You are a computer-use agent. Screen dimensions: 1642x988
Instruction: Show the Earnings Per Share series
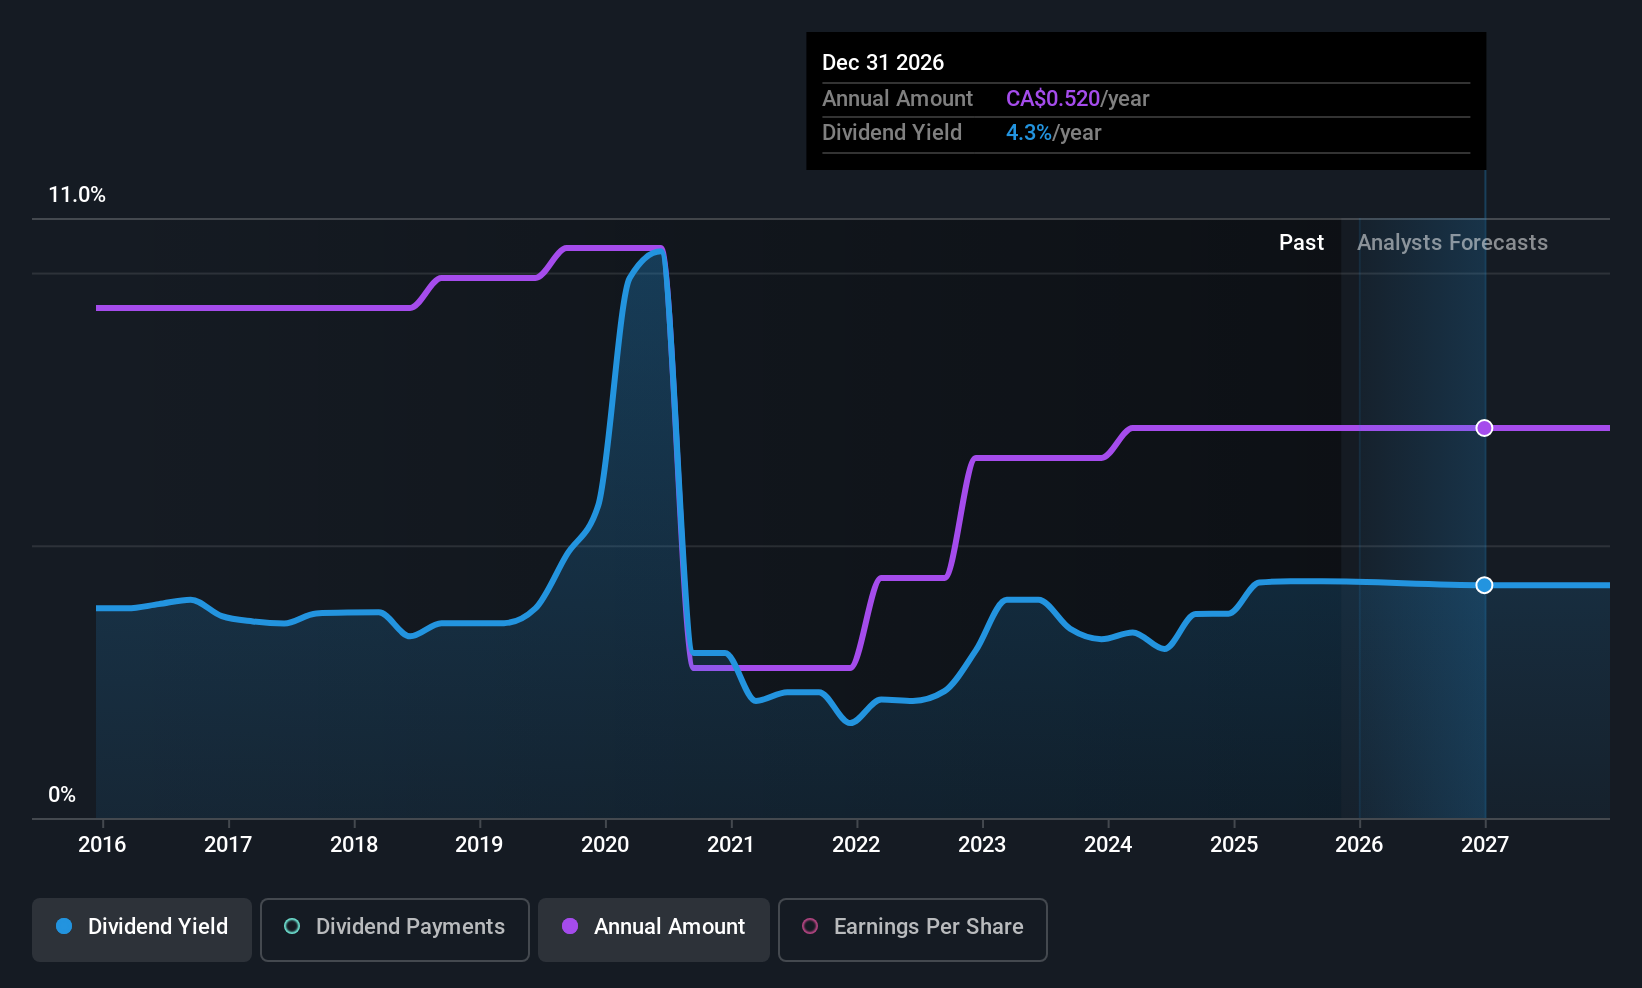click(912, 929)
